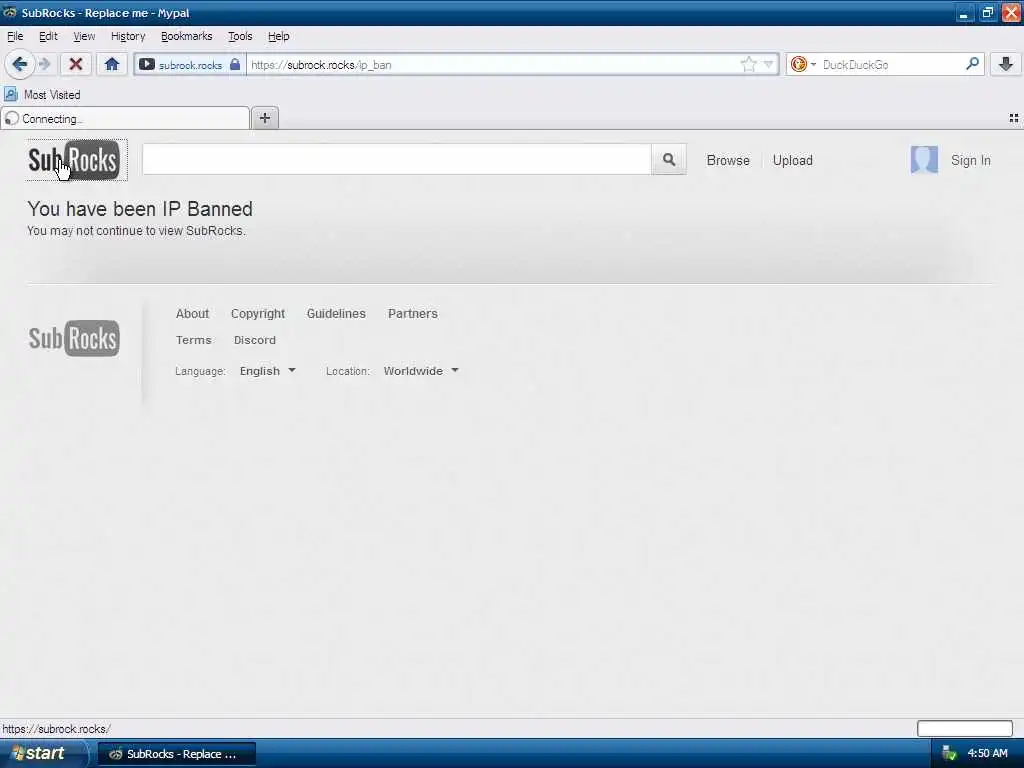
Task: Click the forward navigation arrow
Action: point(44,65)
